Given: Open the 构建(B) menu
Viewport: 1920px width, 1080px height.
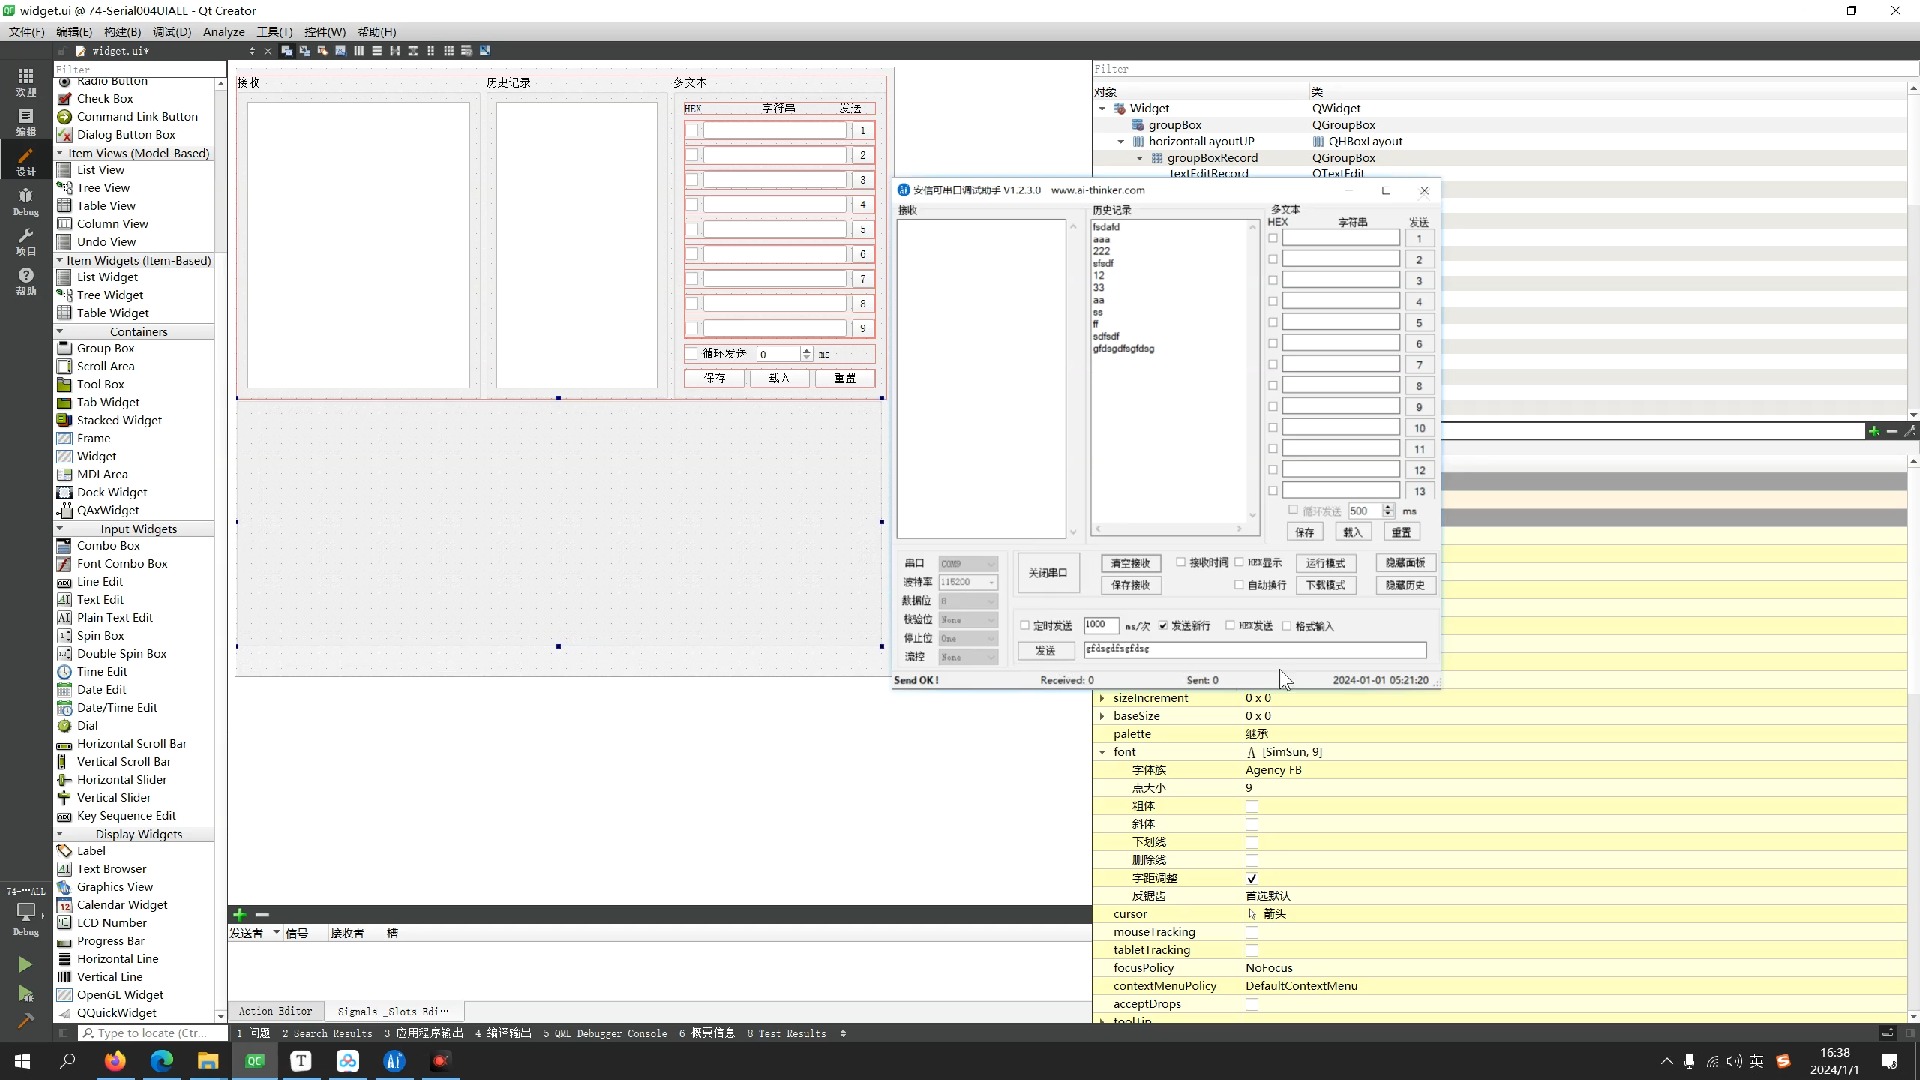Looking at the screenshot, I should (x=122, y=32).
